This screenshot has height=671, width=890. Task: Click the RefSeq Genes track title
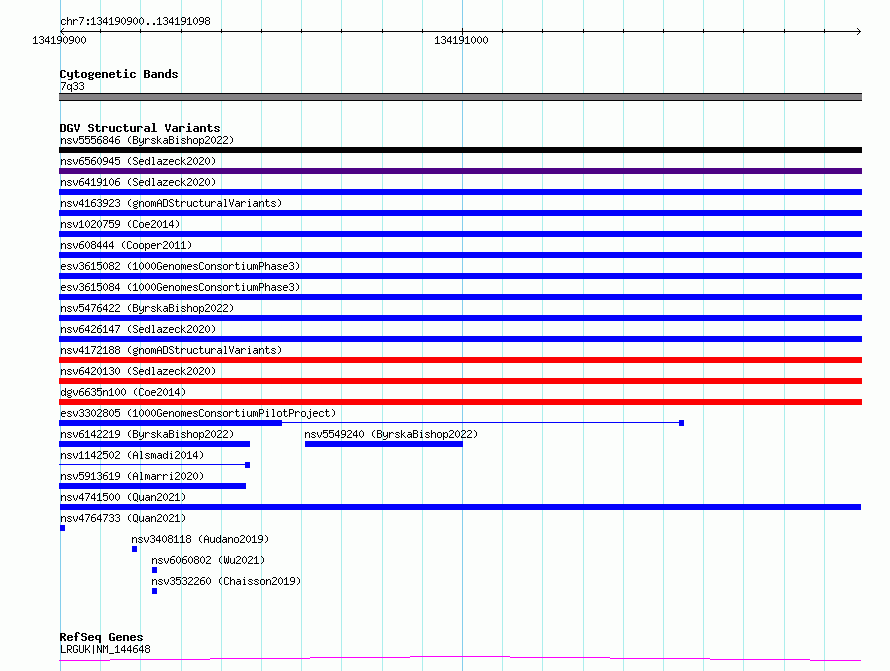(x=101, y=637)
